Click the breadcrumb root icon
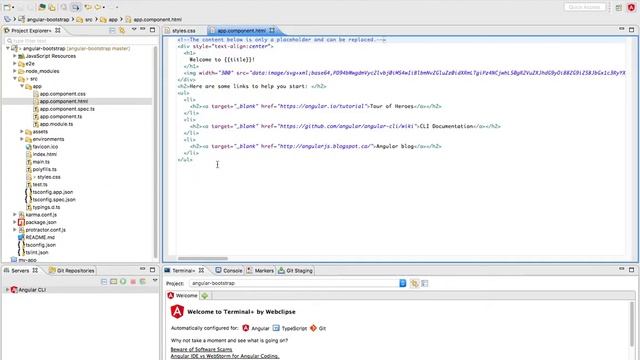The image size is (640, 360). pos(7,19)
